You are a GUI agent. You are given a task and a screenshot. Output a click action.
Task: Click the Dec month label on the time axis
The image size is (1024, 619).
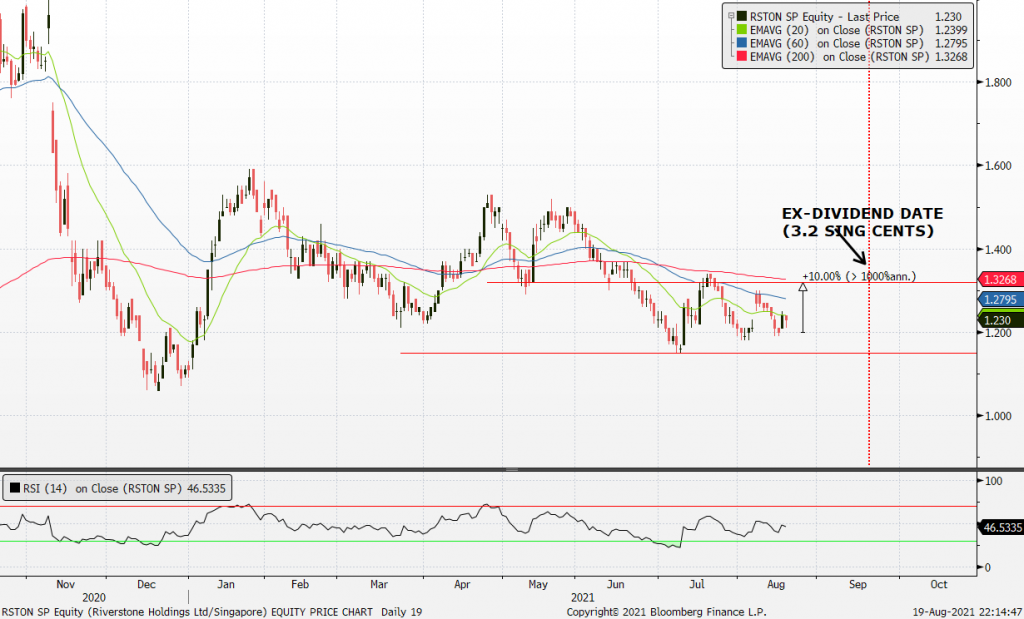(x=146, y=584)
